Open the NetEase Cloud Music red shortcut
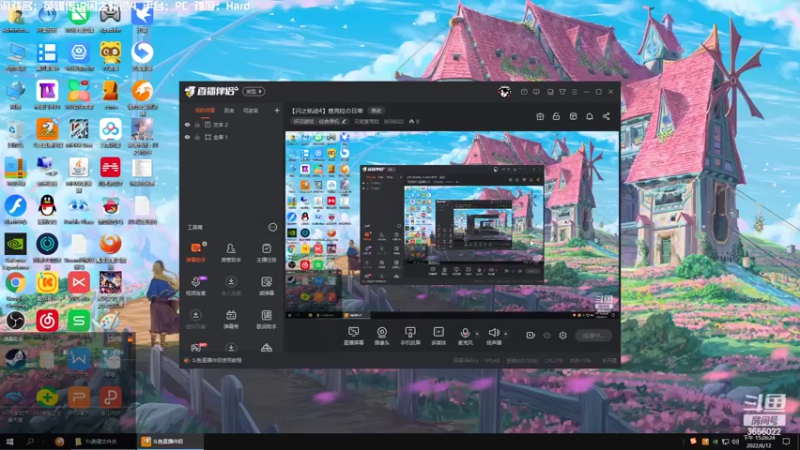 47,320
